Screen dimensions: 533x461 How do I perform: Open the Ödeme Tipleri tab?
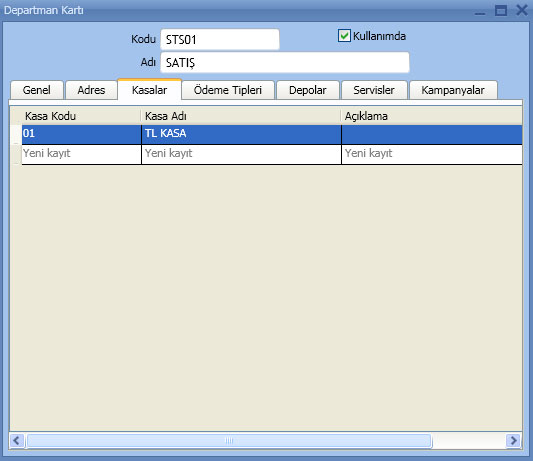point(228,90)
